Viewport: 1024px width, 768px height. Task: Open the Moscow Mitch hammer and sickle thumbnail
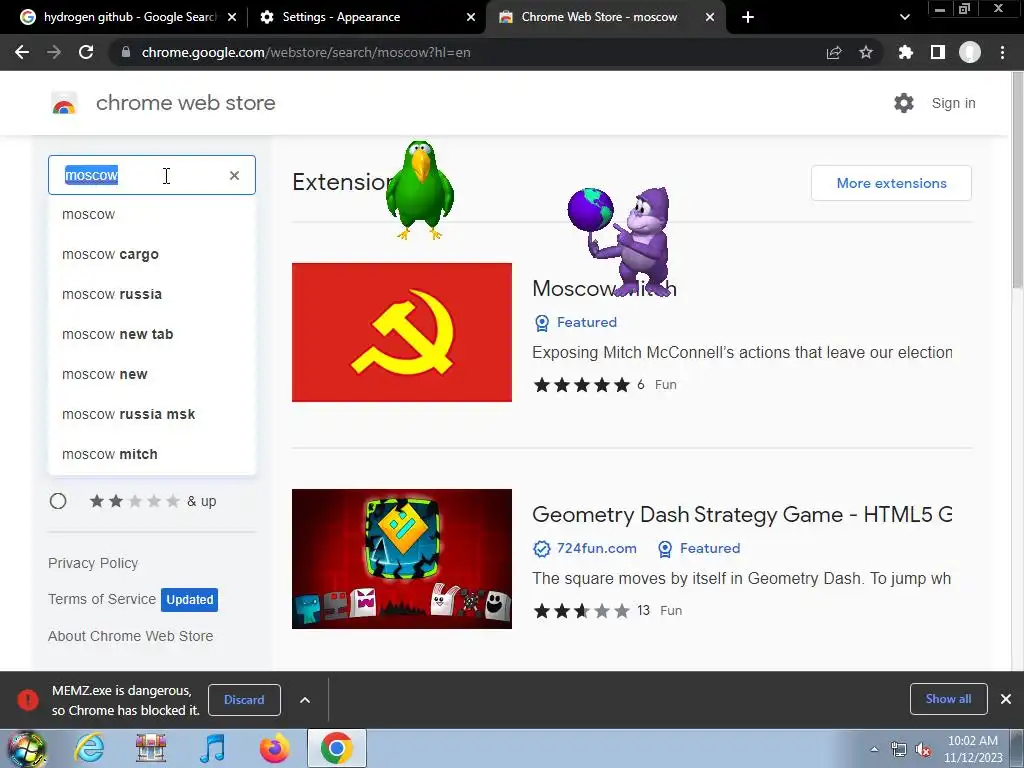click(402, 332)
